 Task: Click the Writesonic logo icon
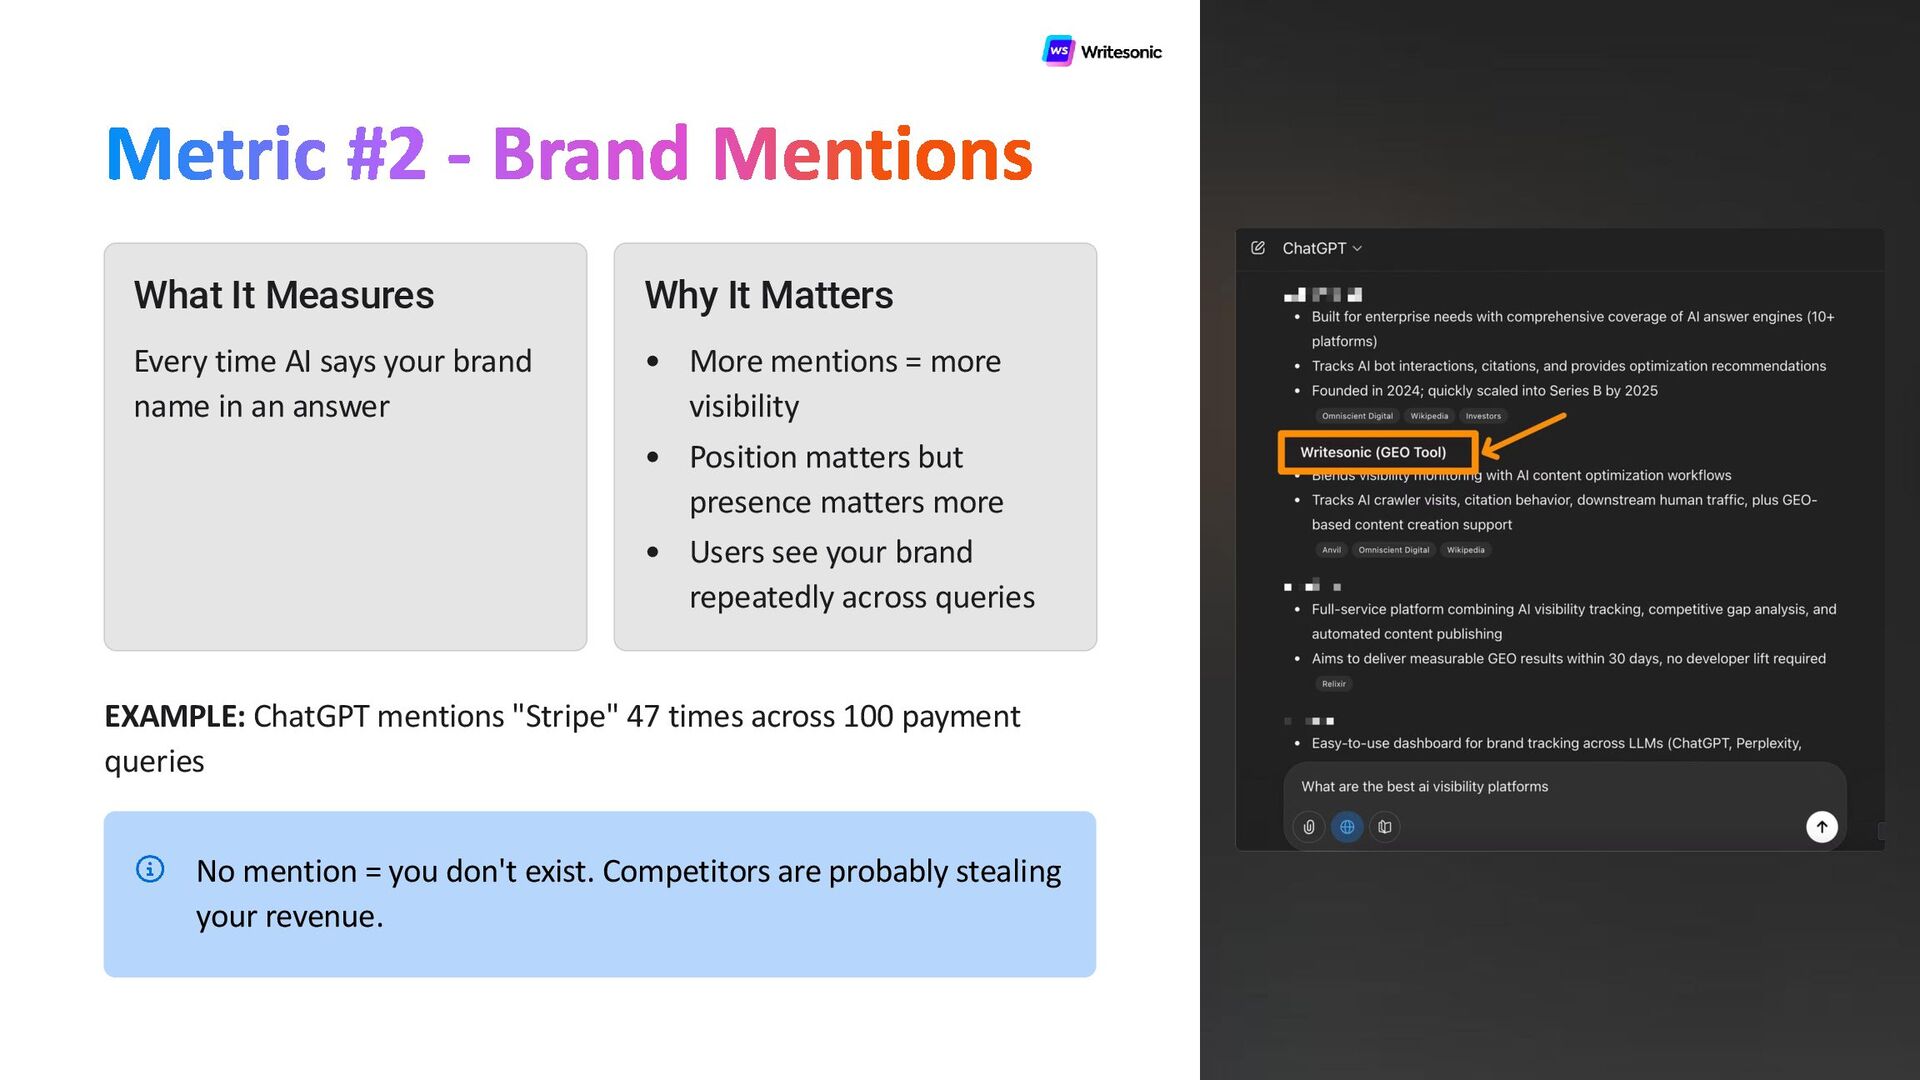tap(1058, 51)
